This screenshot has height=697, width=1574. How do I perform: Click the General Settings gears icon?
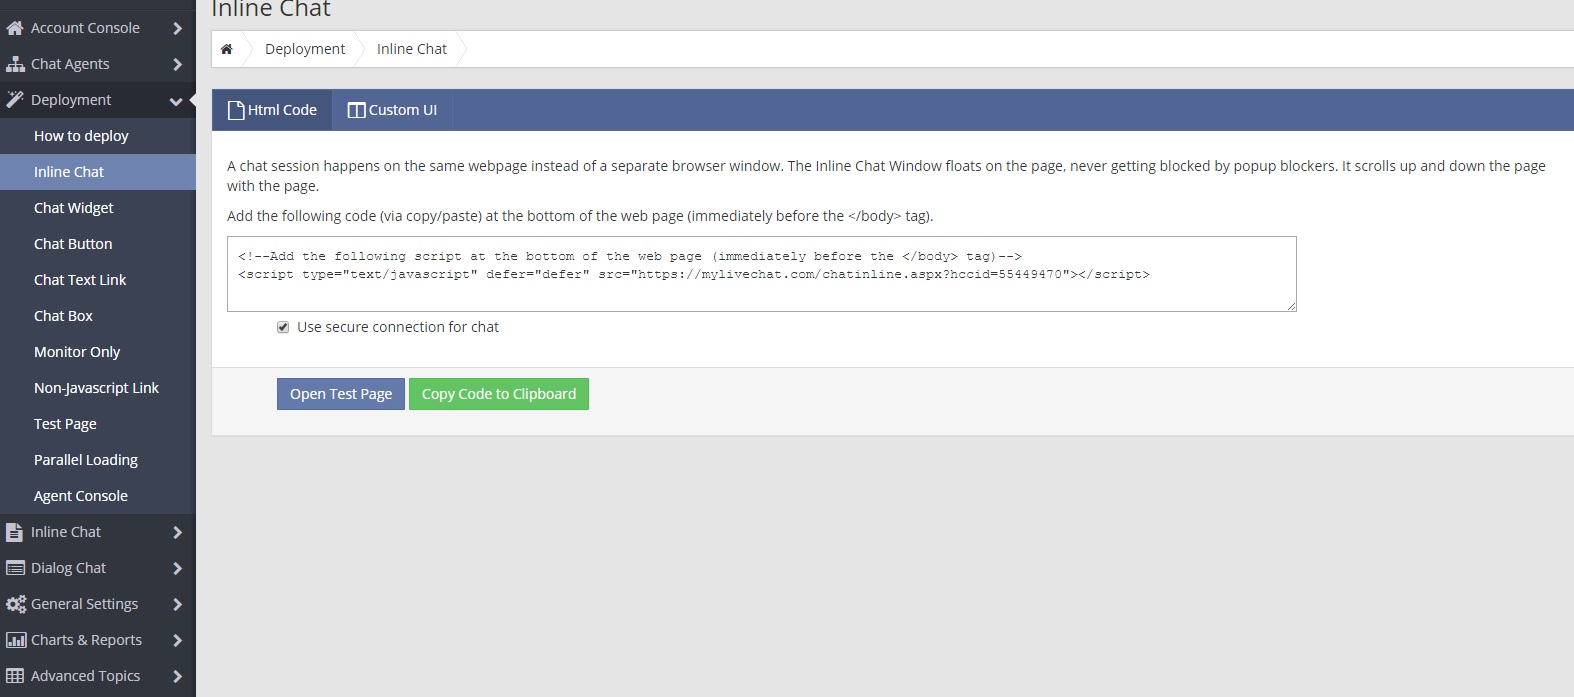point(16,604)
